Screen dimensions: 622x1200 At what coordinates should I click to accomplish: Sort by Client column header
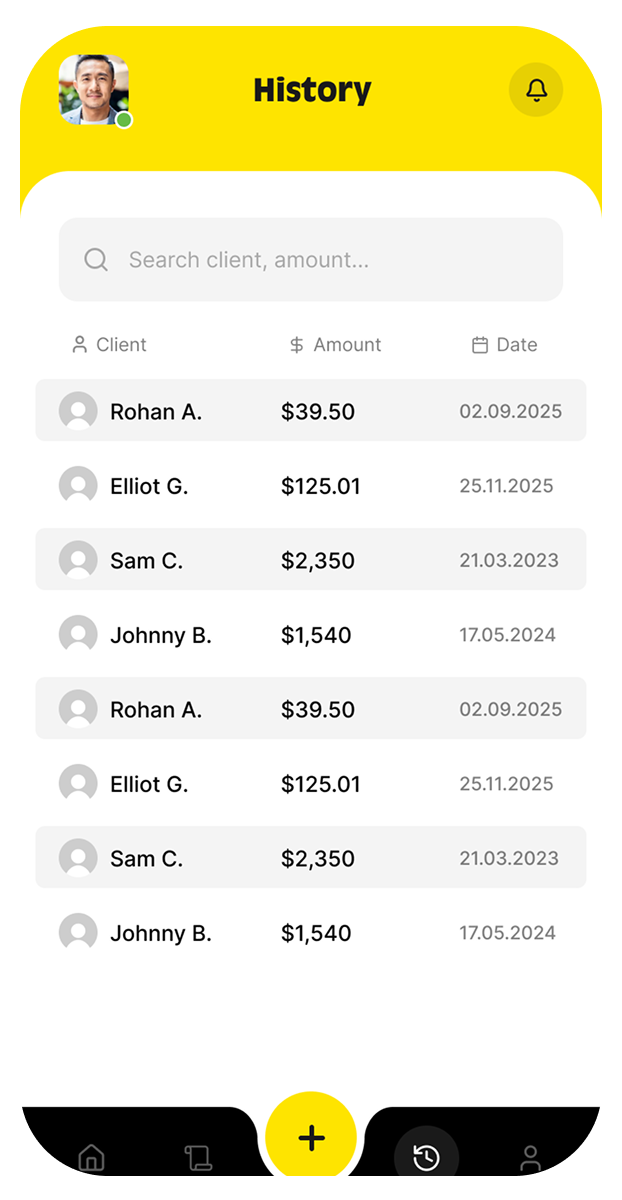pos(109,345)
